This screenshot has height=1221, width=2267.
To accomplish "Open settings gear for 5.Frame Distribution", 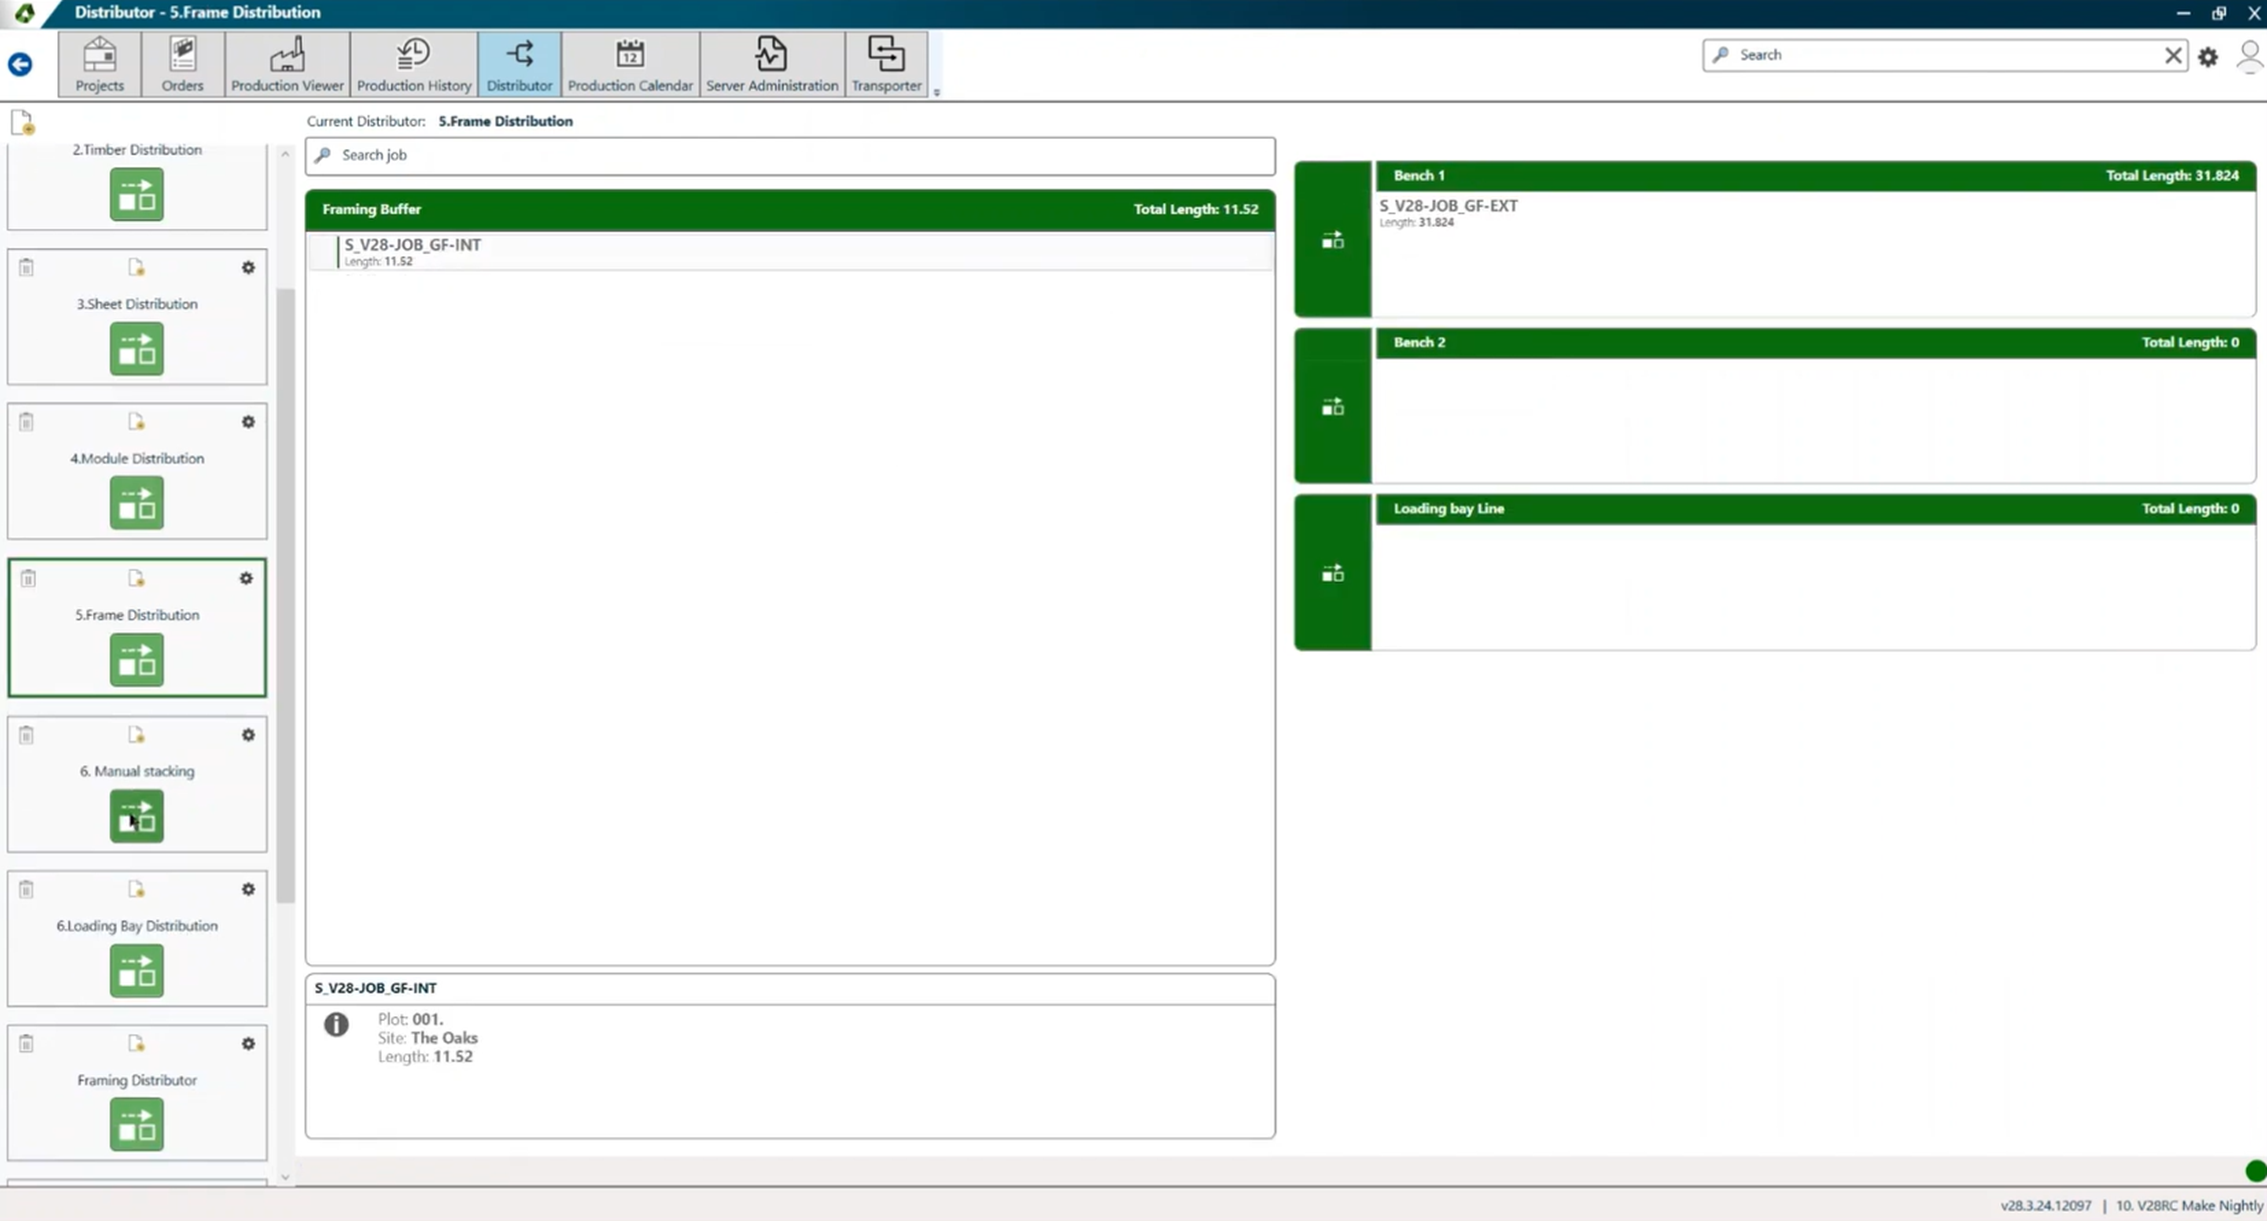I will (246, 578).
